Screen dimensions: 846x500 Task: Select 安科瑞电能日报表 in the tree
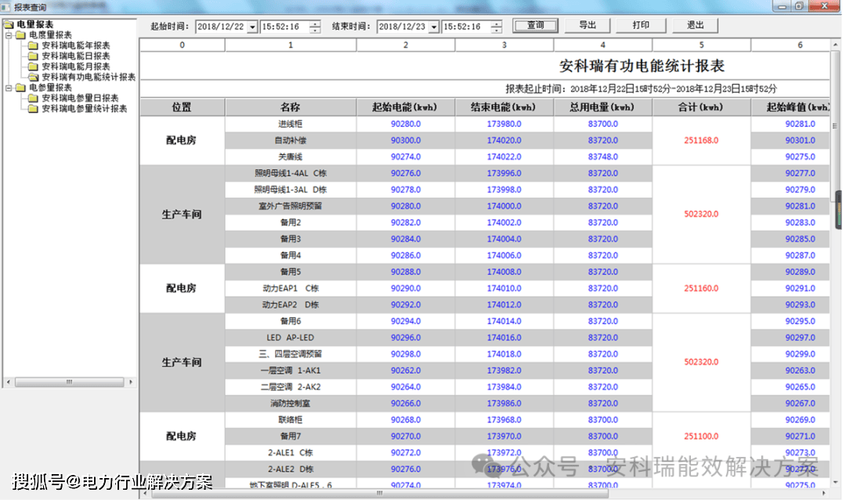[x=76, y=56]
